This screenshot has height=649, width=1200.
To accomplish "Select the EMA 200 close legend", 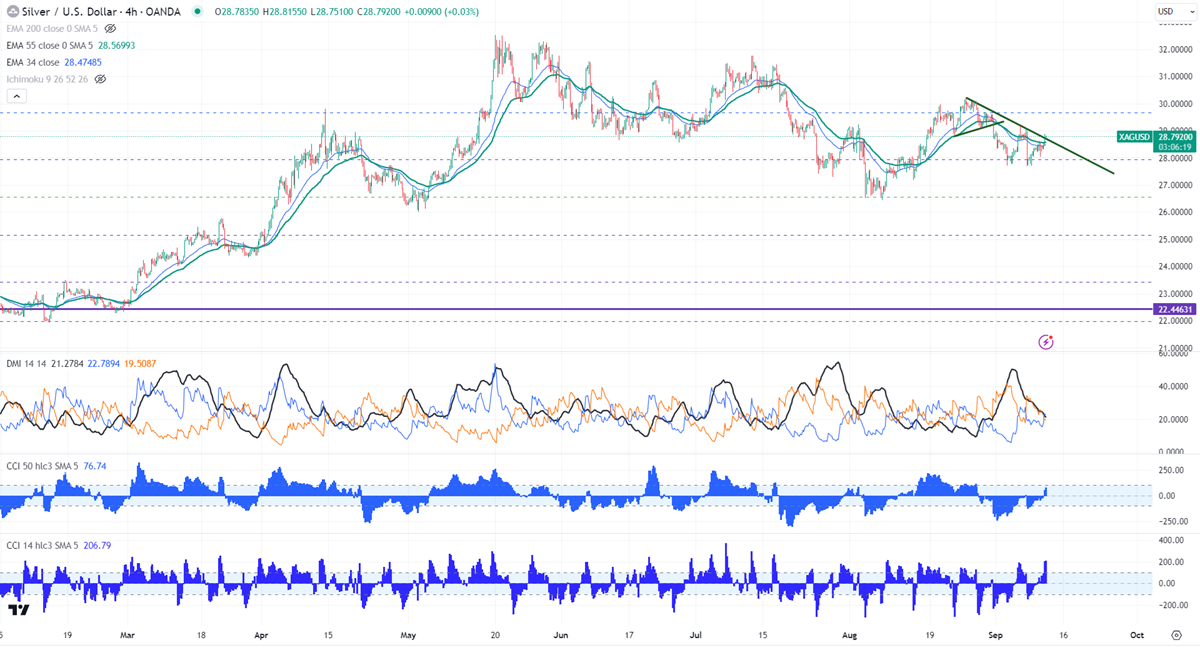I will 51,29.
